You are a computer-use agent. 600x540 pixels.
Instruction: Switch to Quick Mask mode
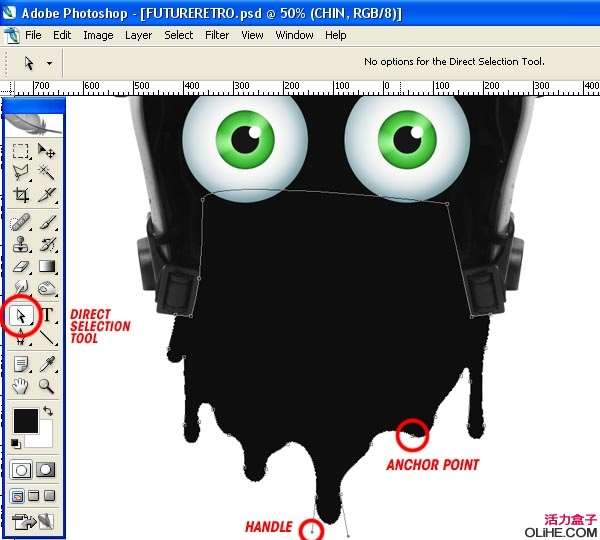(x=46, y=469)
